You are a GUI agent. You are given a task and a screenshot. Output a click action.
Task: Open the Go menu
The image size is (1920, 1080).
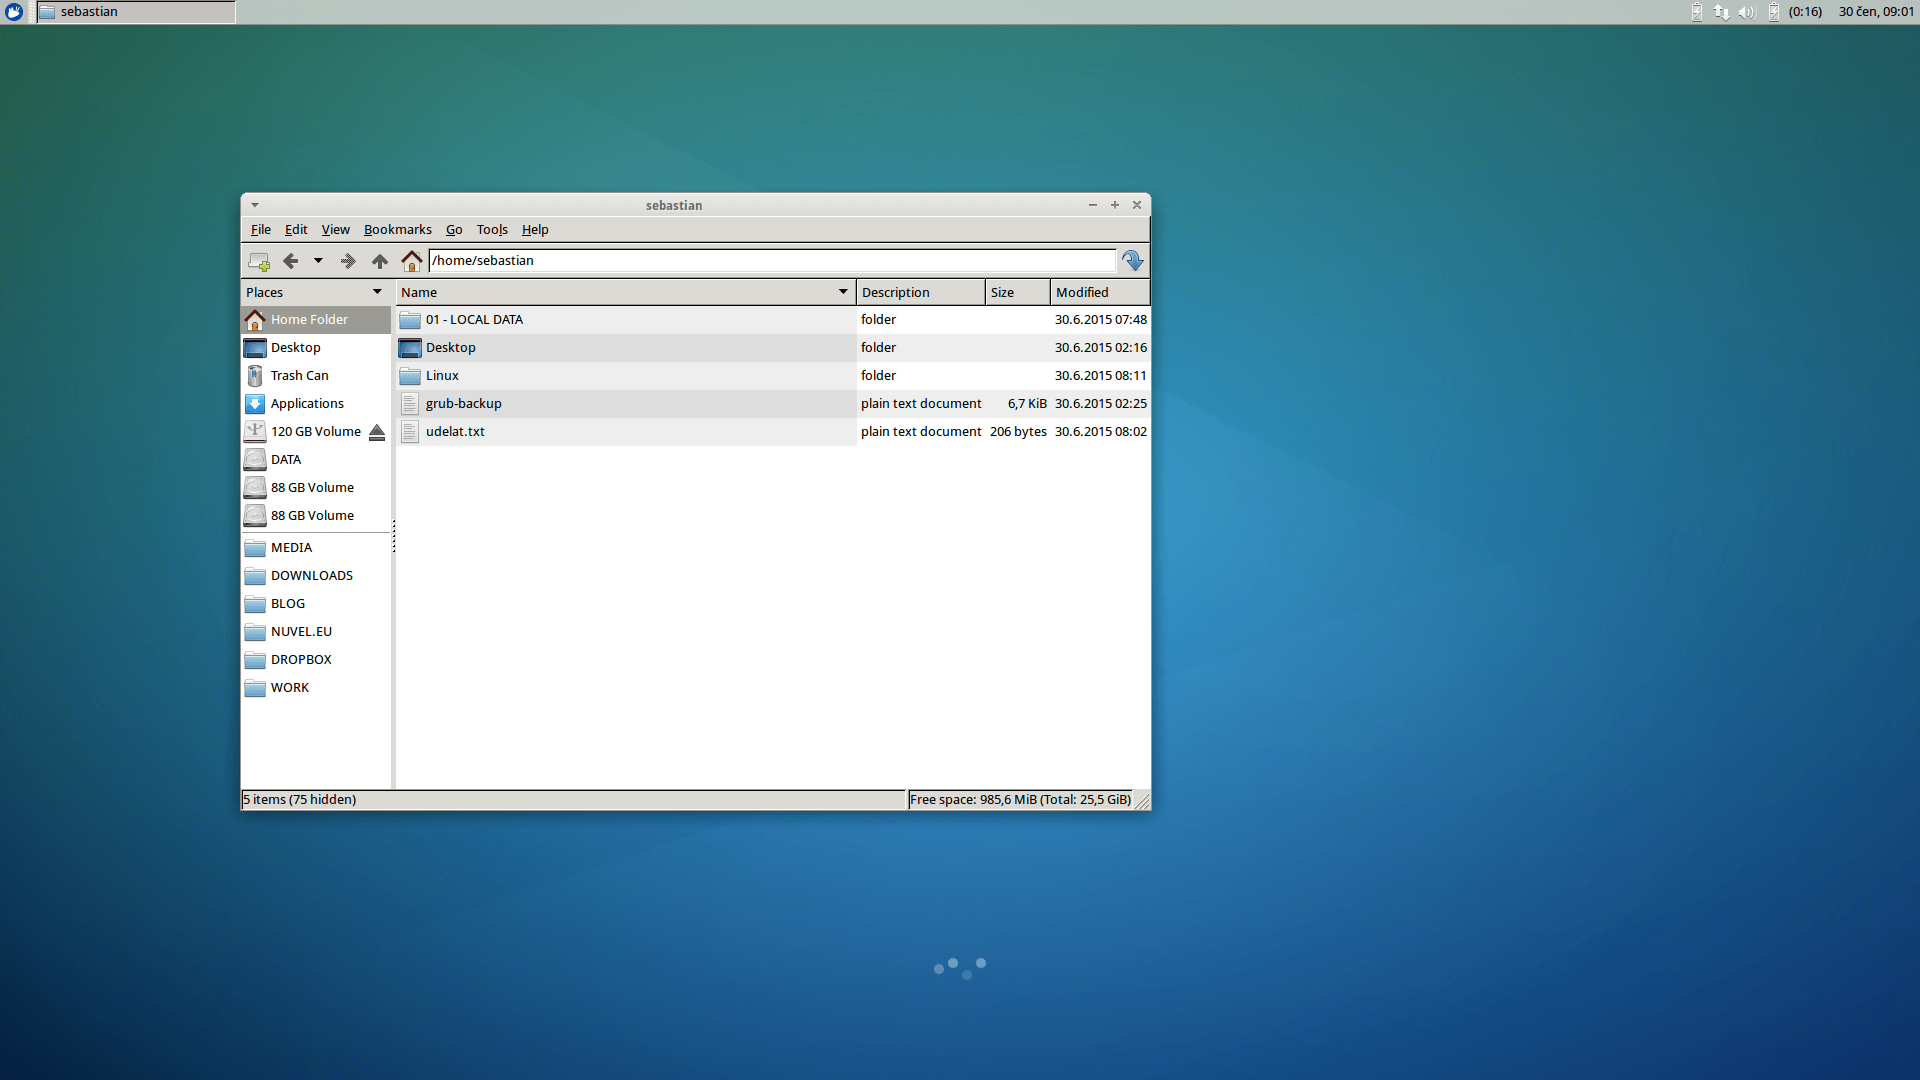coord(454,230)
